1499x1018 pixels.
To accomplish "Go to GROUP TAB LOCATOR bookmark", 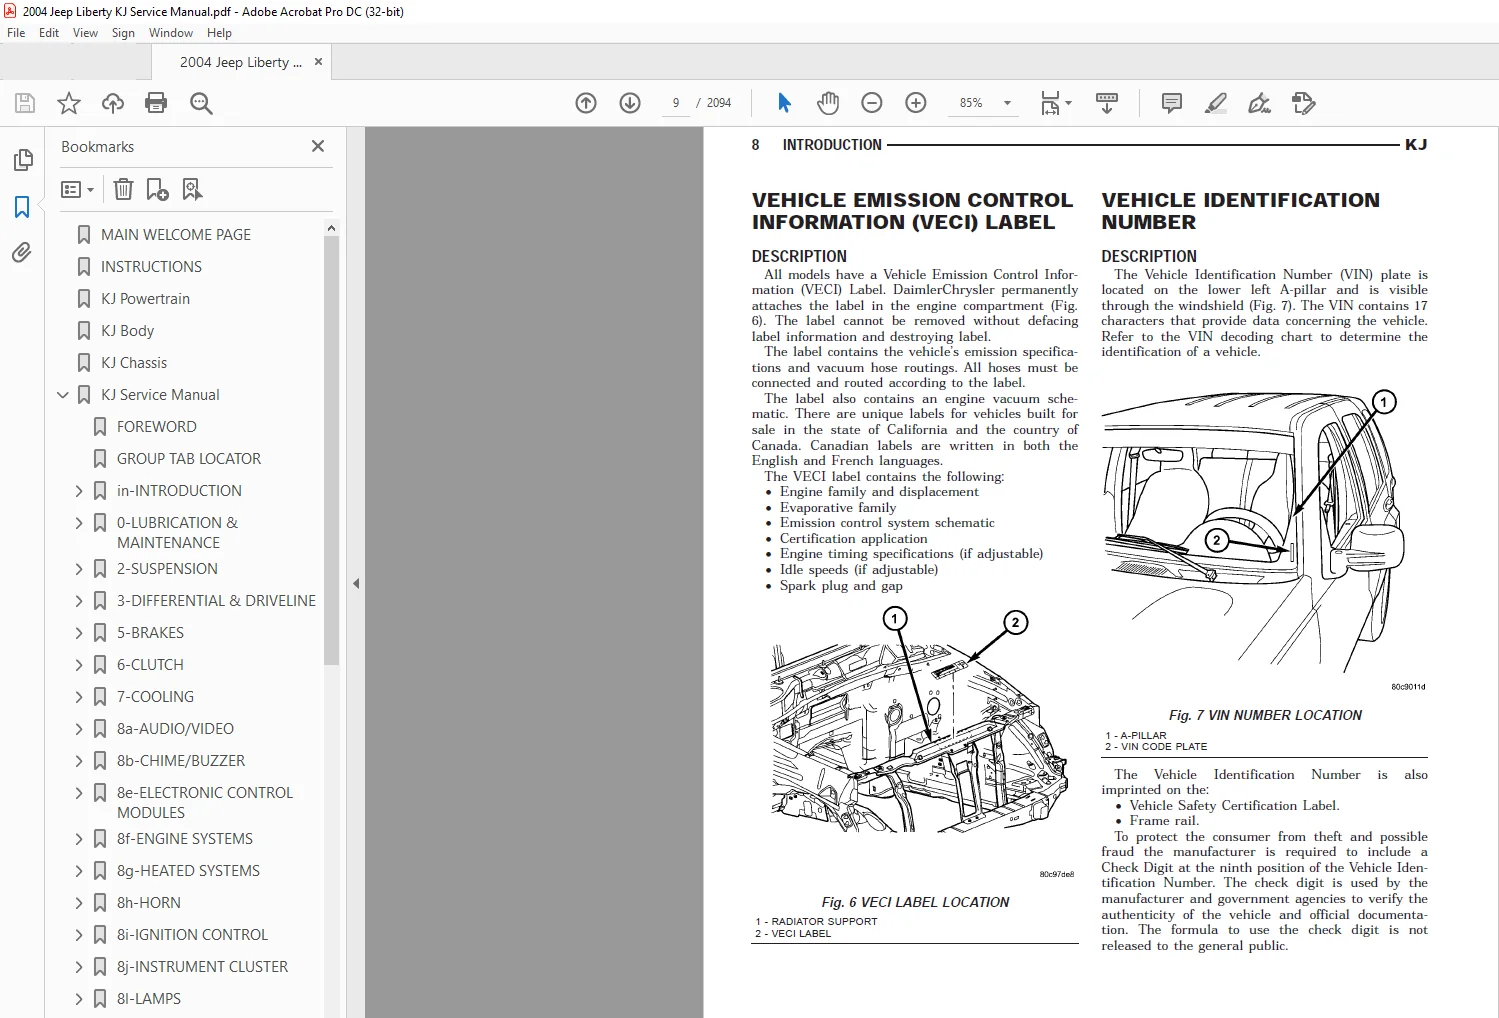I will coord(189,459).
